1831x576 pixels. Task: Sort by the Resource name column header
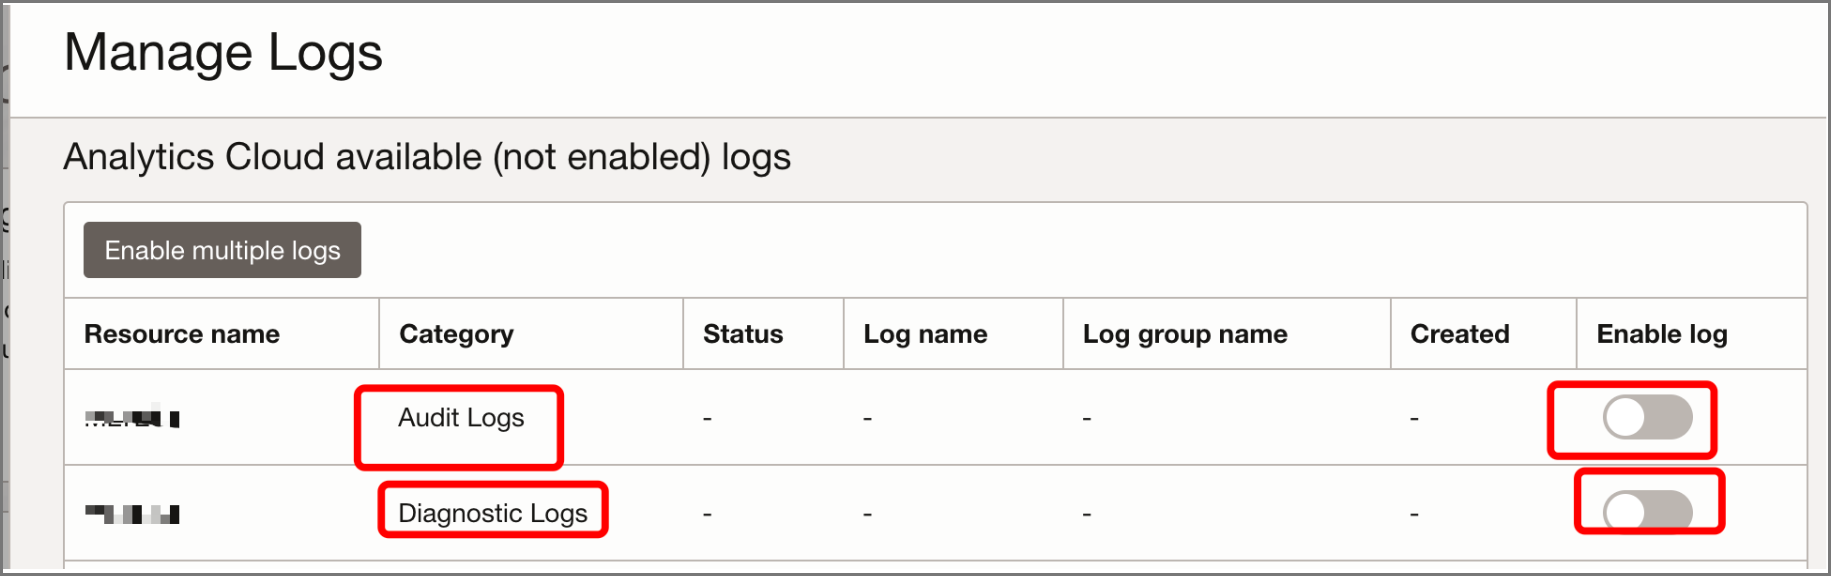(x=182, y=334)
